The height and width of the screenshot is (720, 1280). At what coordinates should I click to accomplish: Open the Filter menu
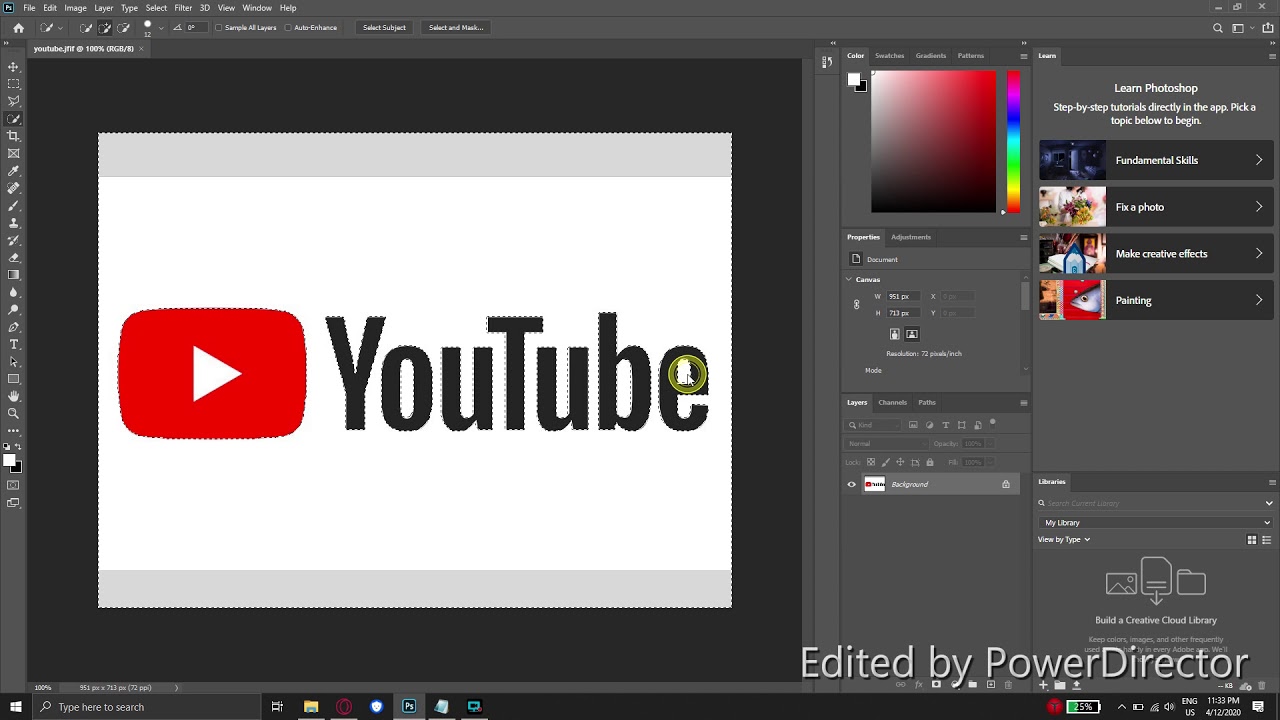(183, 8)
